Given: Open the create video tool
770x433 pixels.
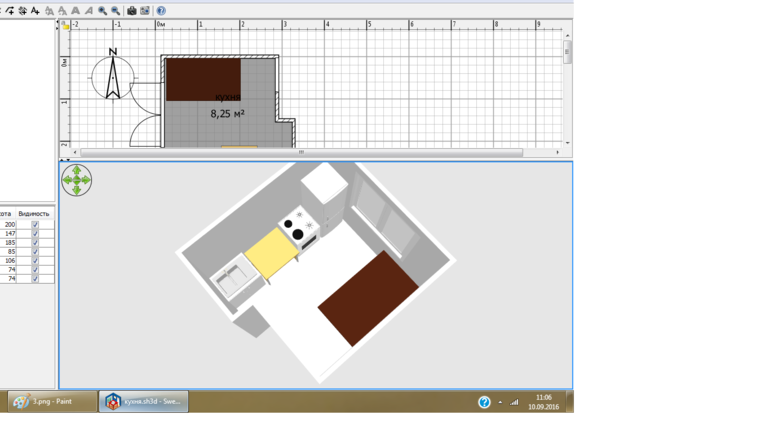Looking at the screenshot, I should click(144, 11).
